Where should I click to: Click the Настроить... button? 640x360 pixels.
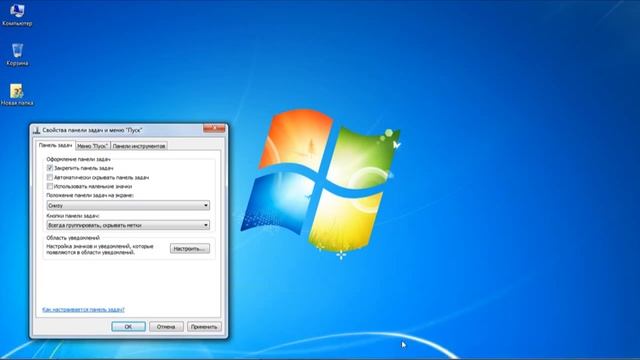[x=190, y=249]
